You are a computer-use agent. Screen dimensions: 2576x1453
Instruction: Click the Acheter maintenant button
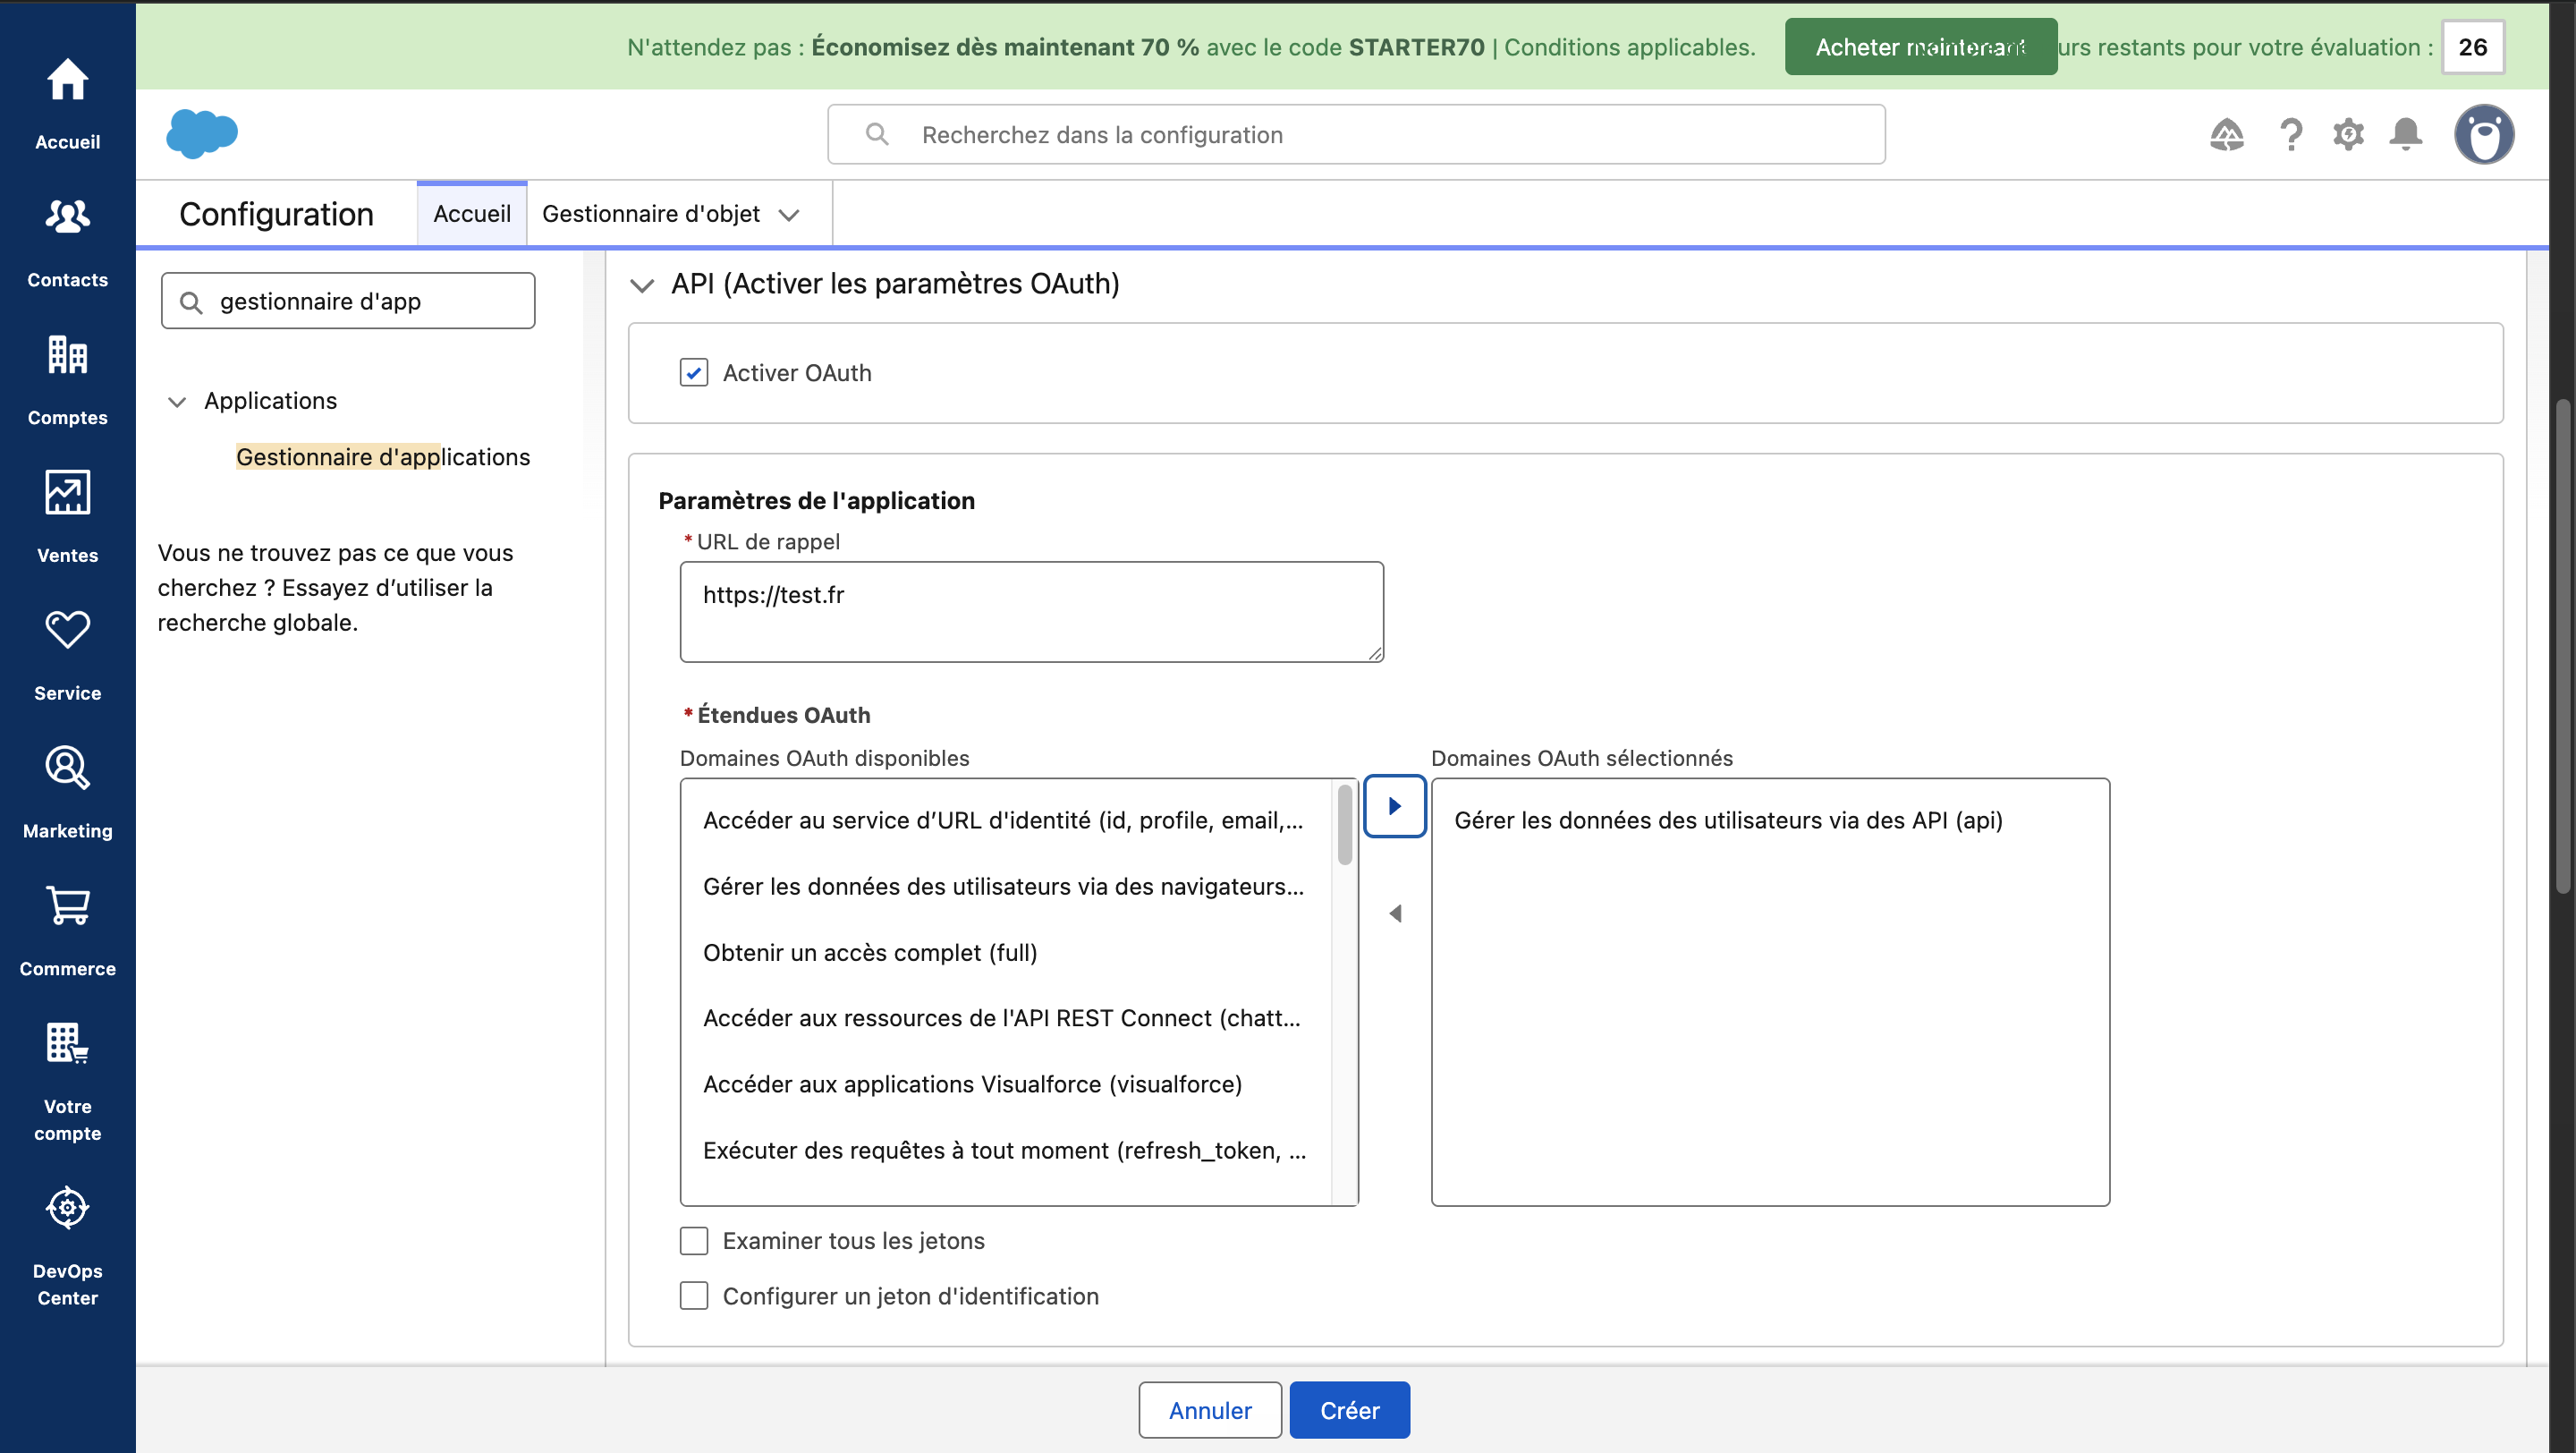click(x=1921, y=47)
